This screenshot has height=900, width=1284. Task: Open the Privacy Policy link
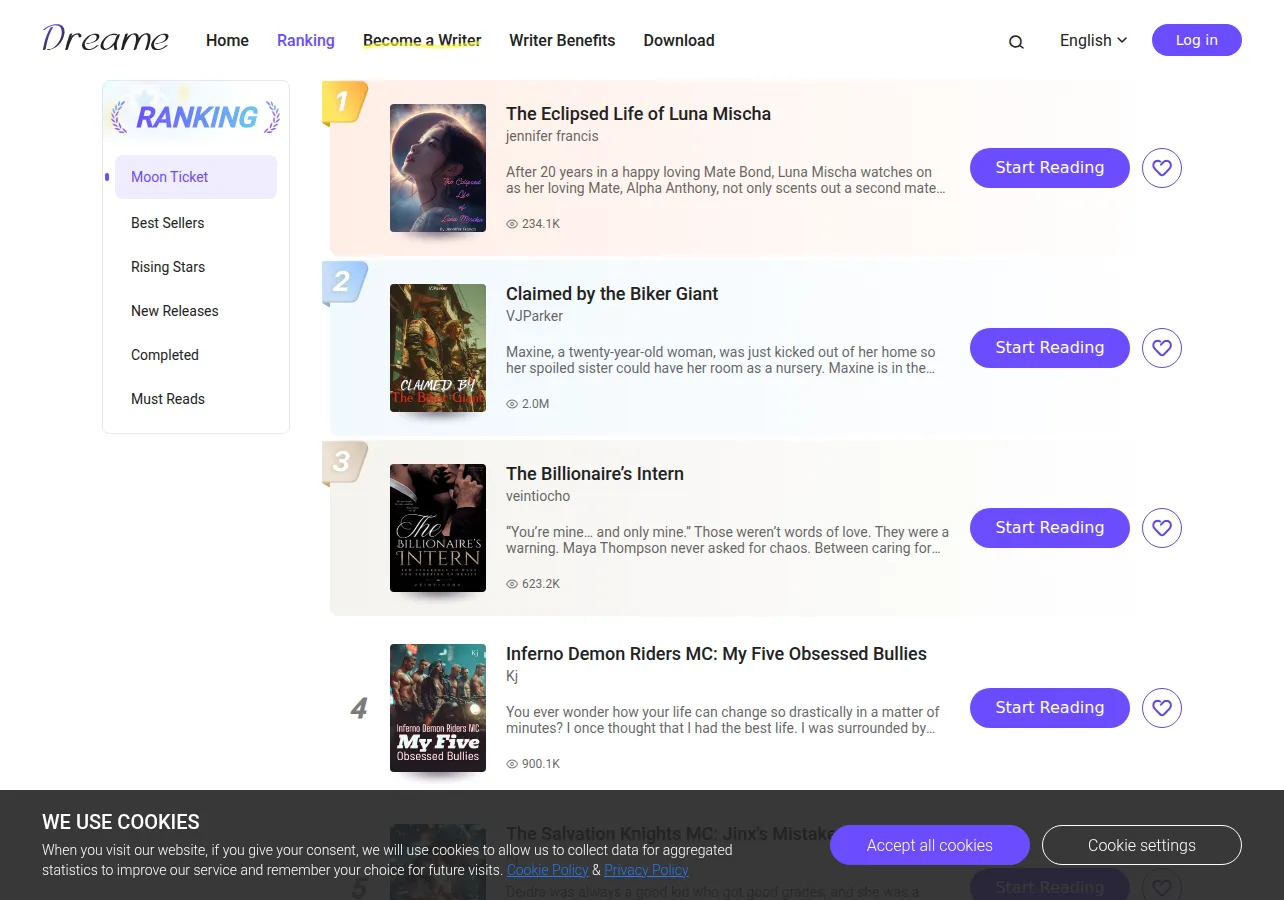(x=646, y=870)
